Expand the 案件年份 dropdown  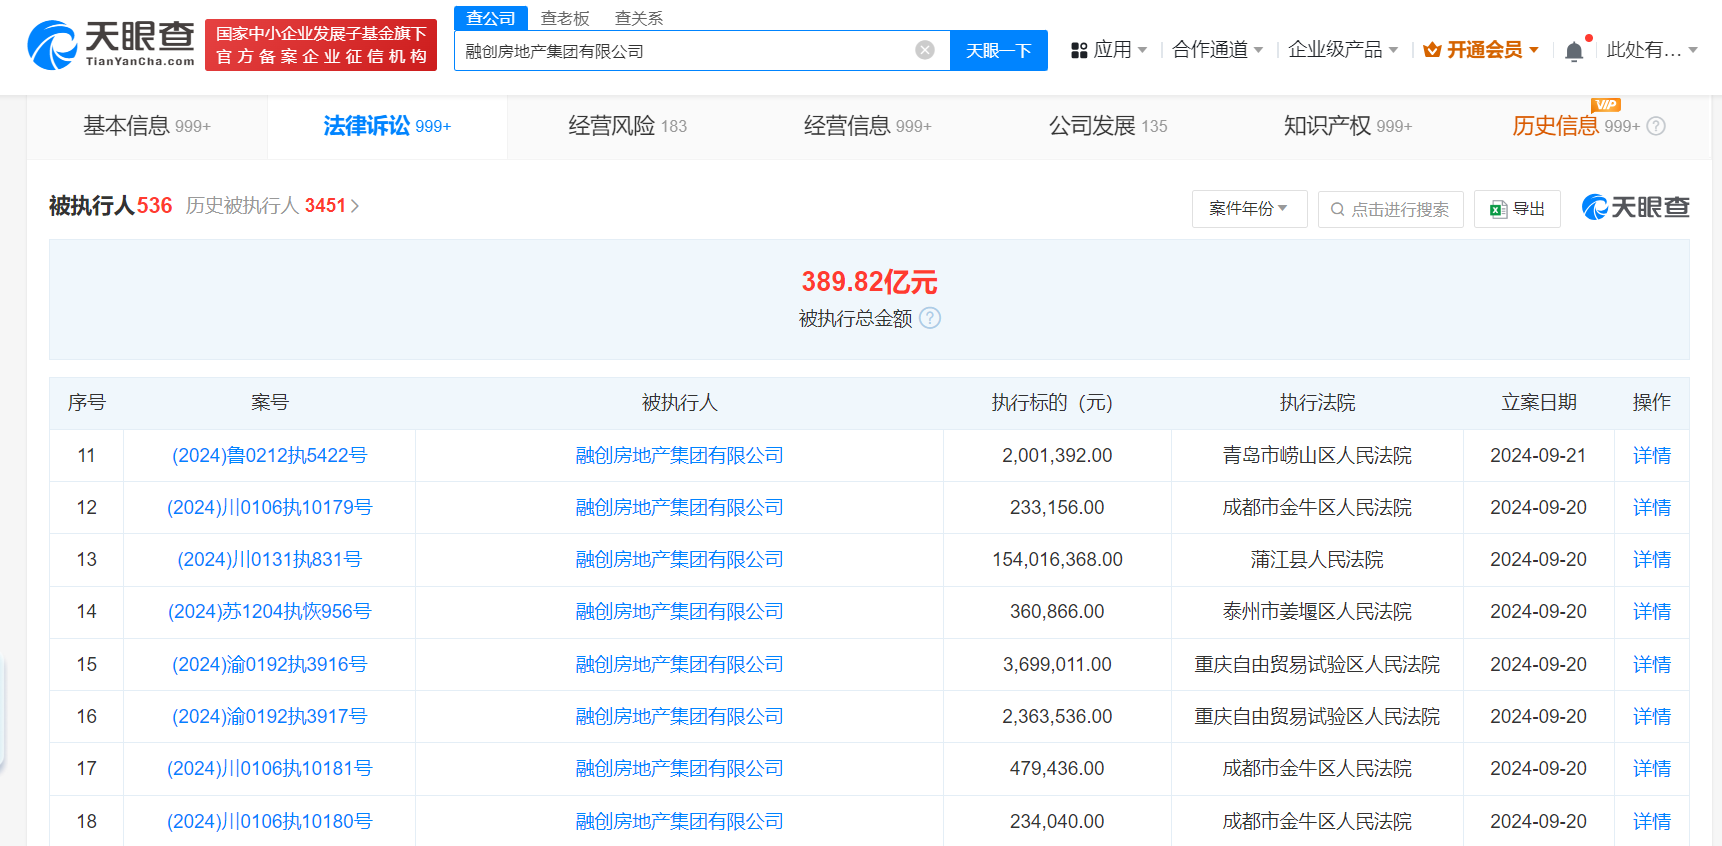[x=1249, y=209]
